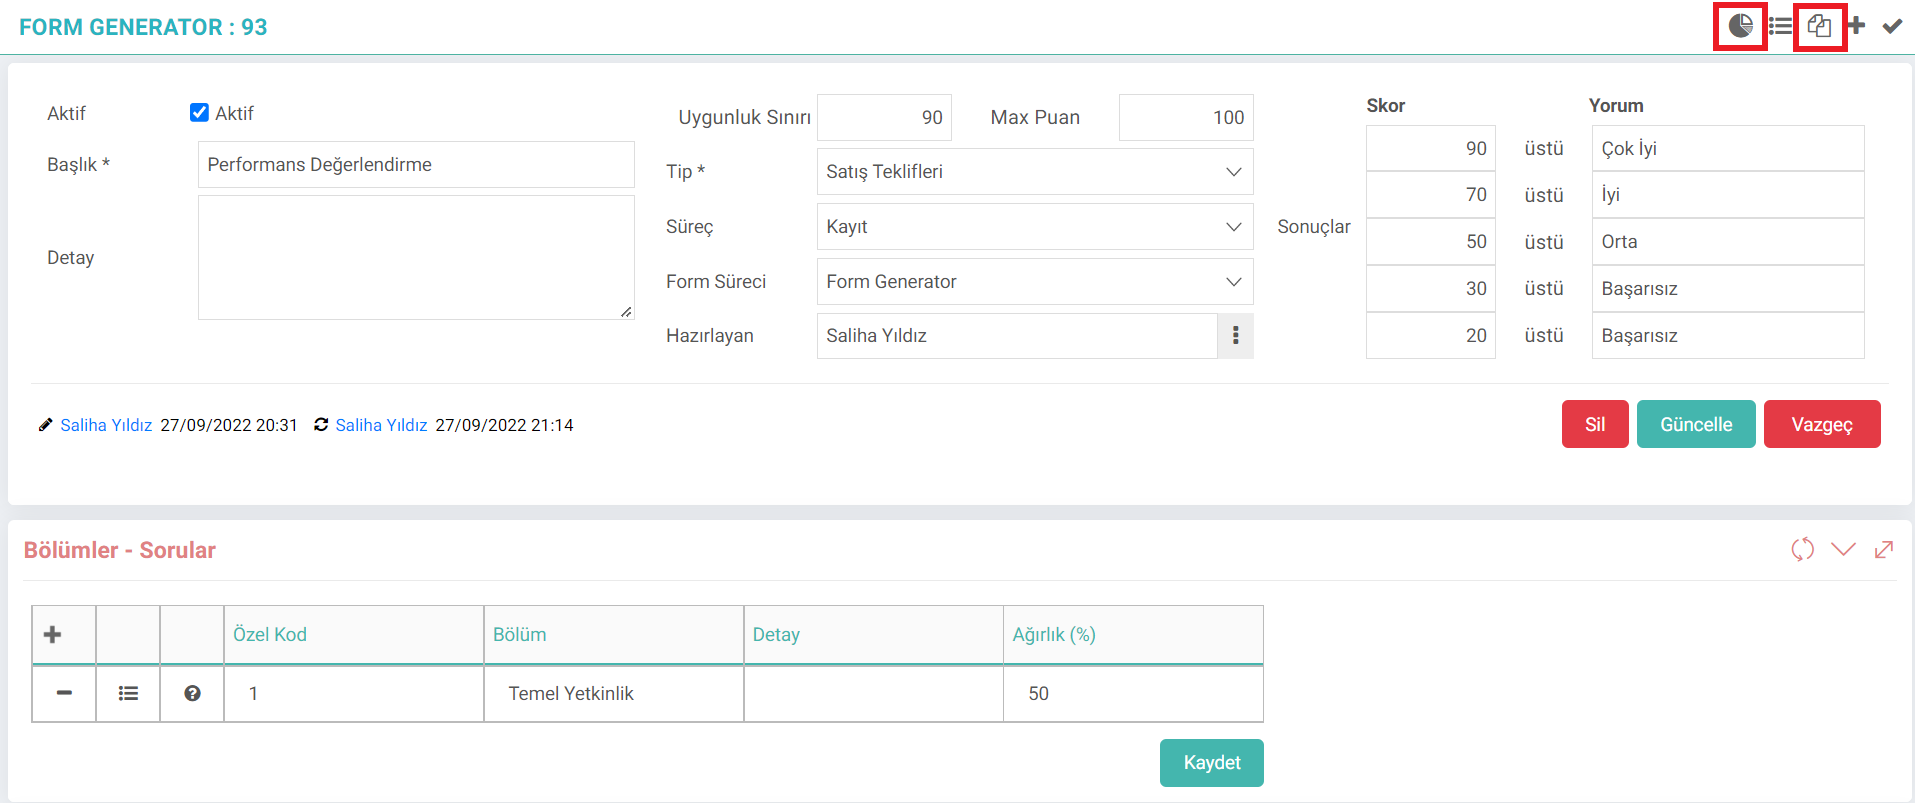Open the Form Süreci dropdown
This screenshot has height=803, width=1915.
[x=1035, y=282]
